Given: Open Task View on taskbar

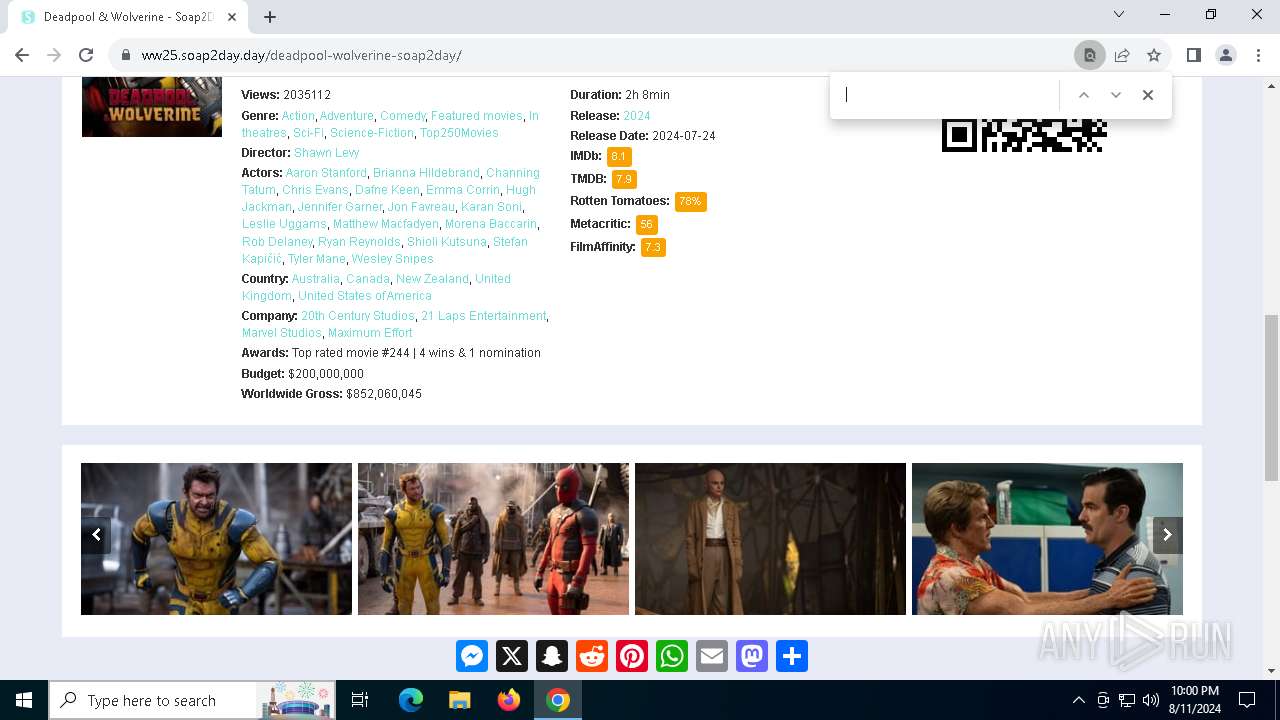Looking at the screenshot, I should pyautogui.click(x=360, y=700).
